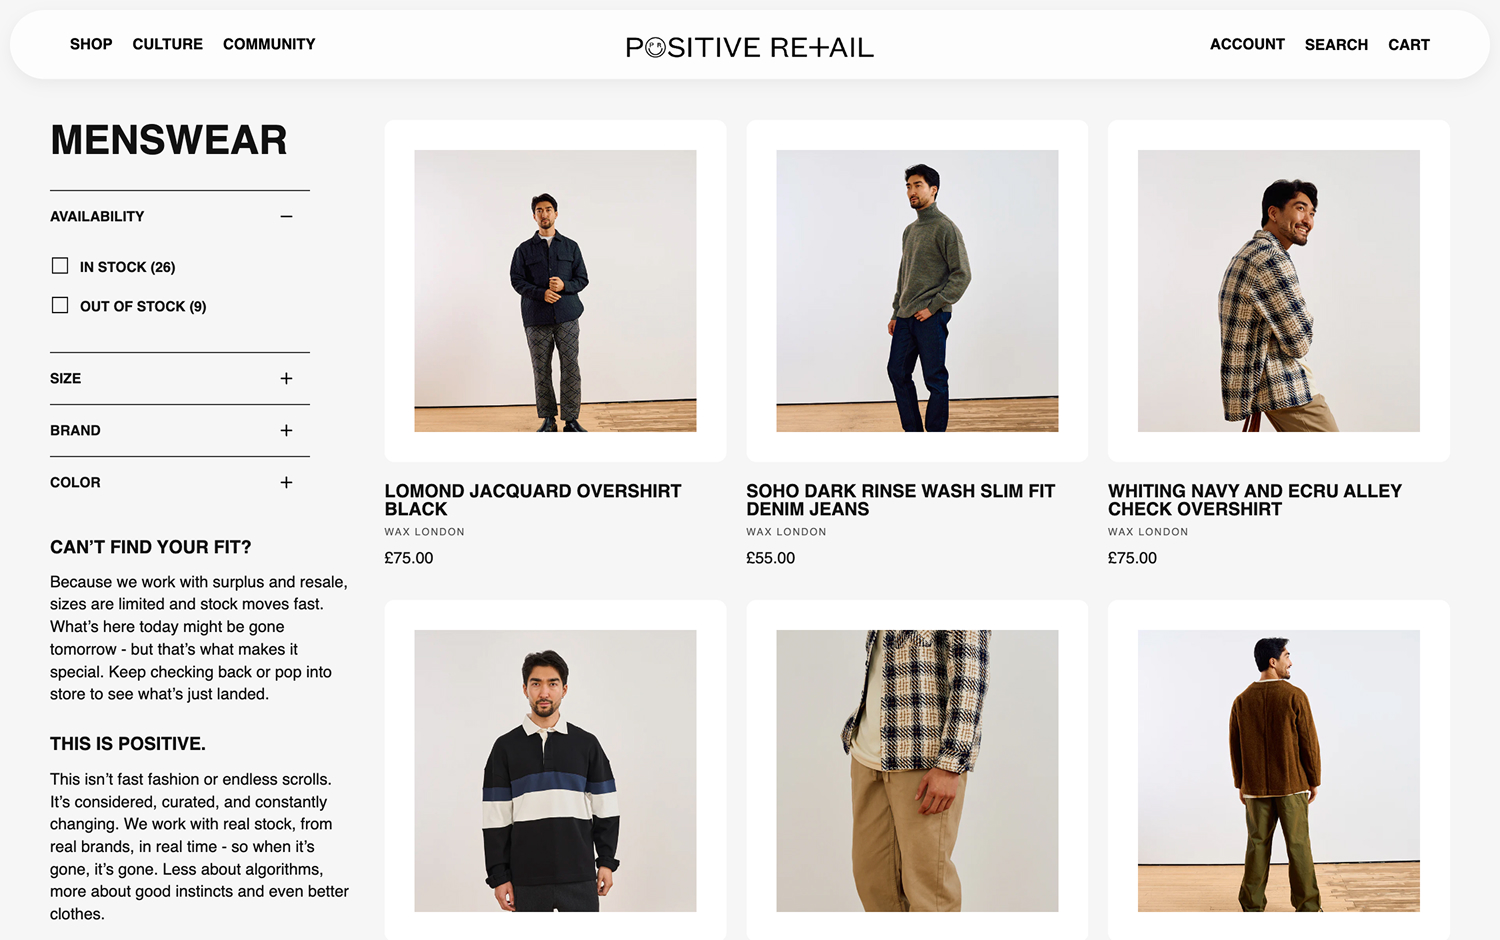The height and width of the screenshot is (940, 1500).
Task: View the brown fleece jacket product photo
Action: coord(1278,770)
